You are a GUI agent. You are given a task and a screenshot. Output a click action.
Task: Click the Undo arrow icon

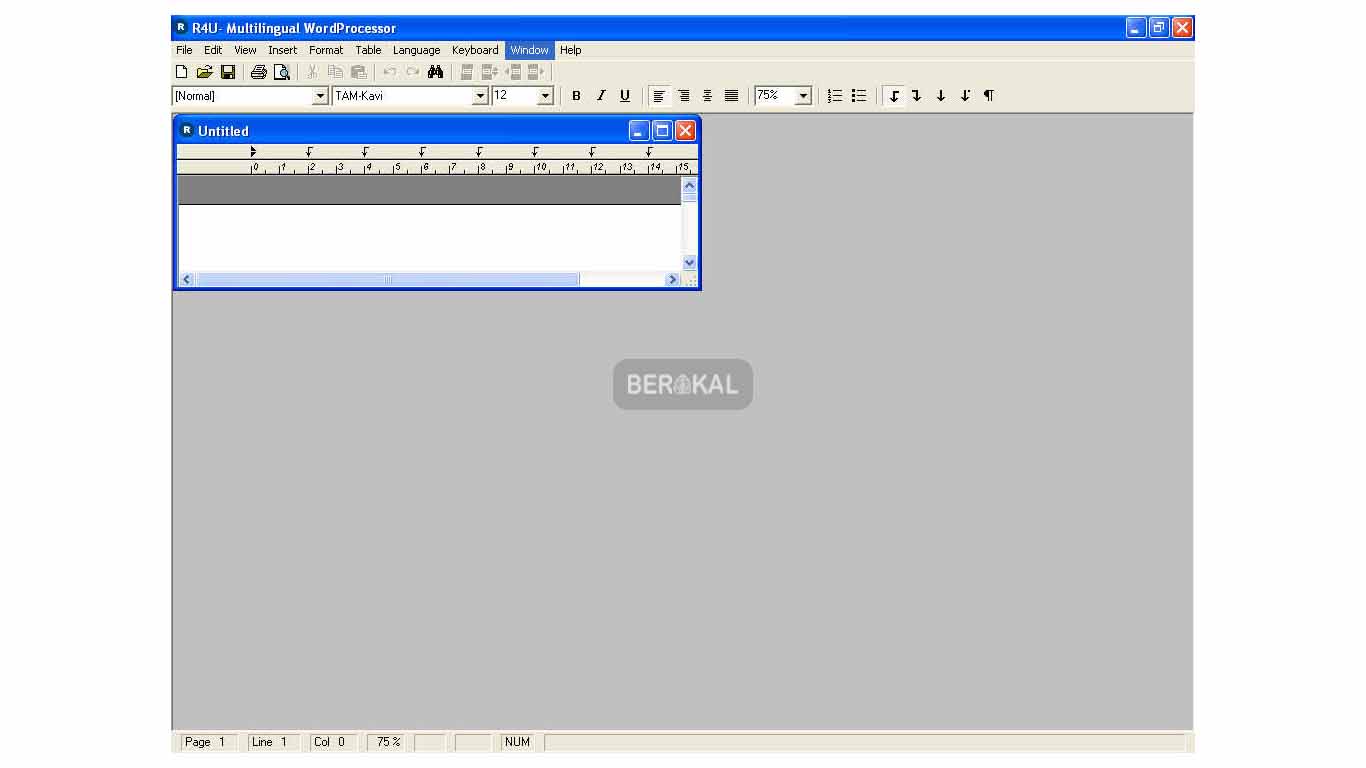tap(390, 72)
